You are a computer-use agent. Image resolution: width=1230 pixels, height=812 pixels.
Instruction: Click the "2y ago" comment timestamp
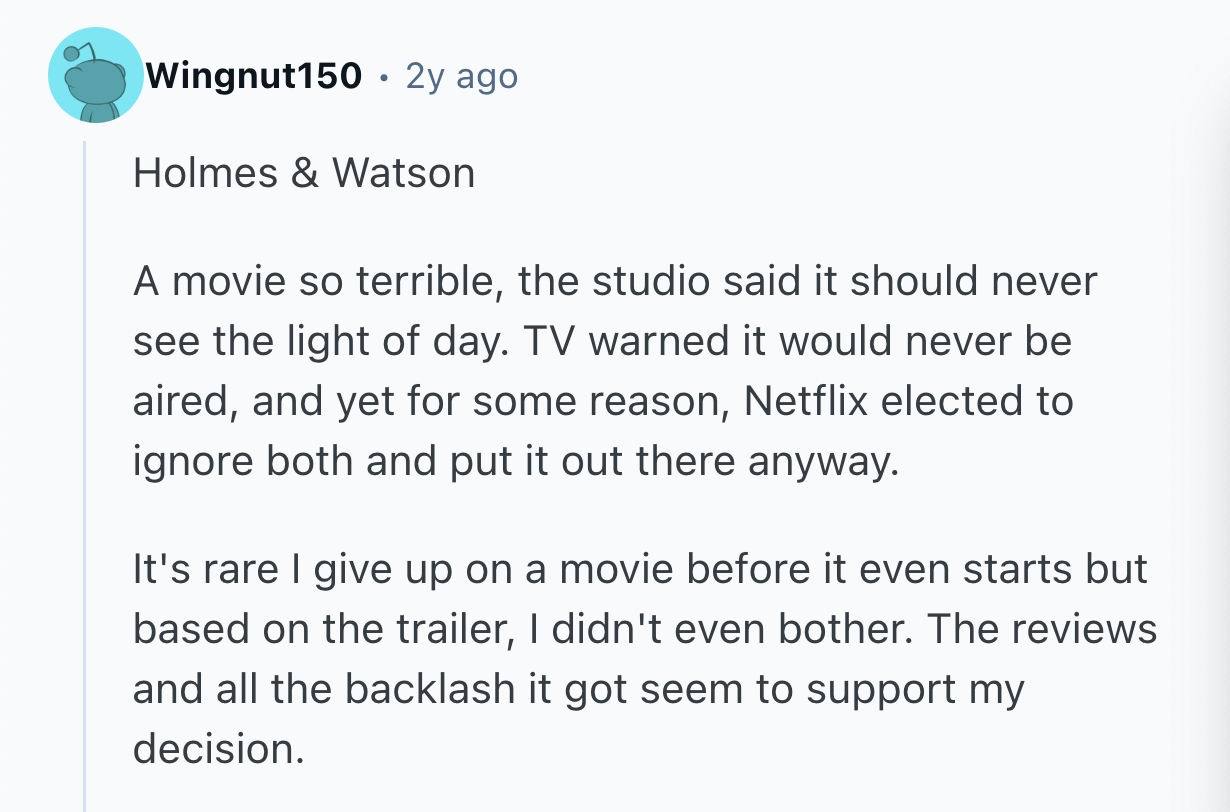click(x=461, y=76)
